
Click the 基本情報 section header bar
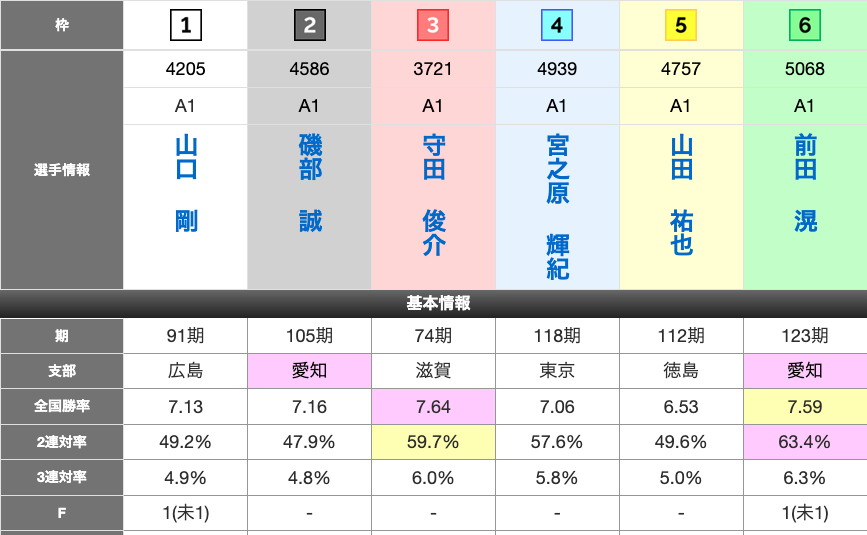pyautogui.click(x=434, y=303)
